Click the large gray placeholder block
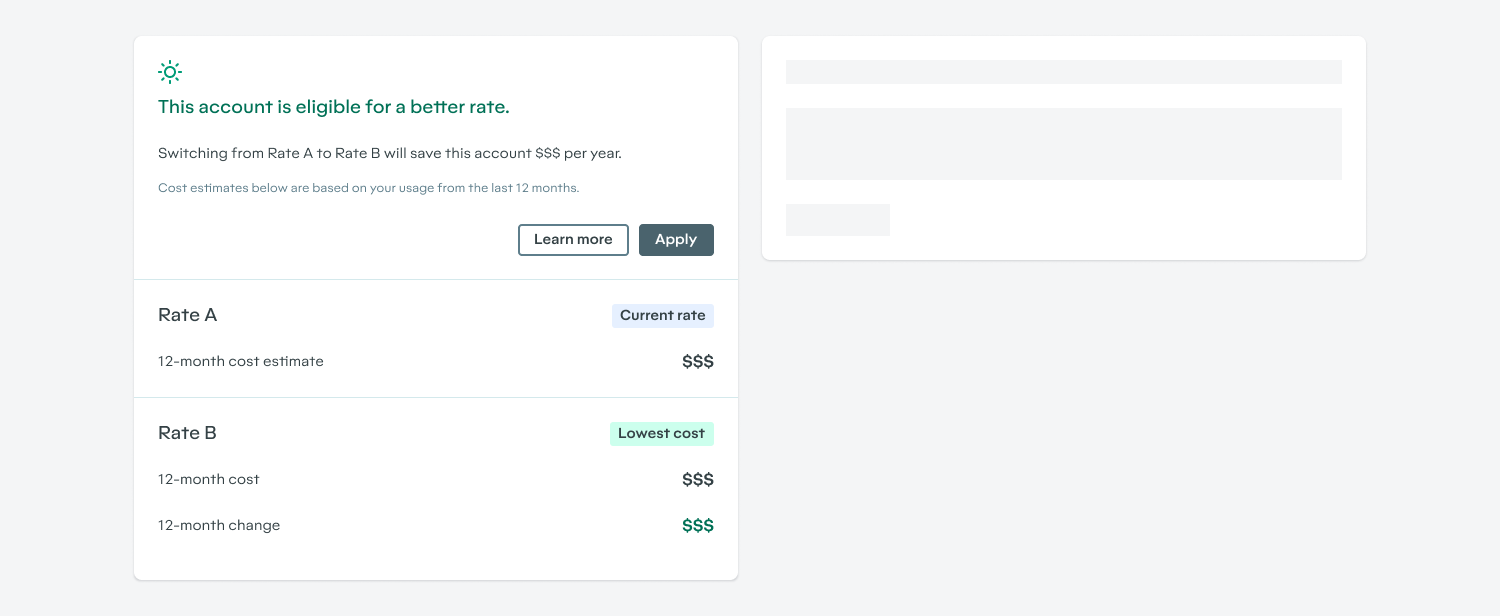Image resolution: width=1500 pixels, height=616 pixels. pyautogui.click(x=1064, y=144)
